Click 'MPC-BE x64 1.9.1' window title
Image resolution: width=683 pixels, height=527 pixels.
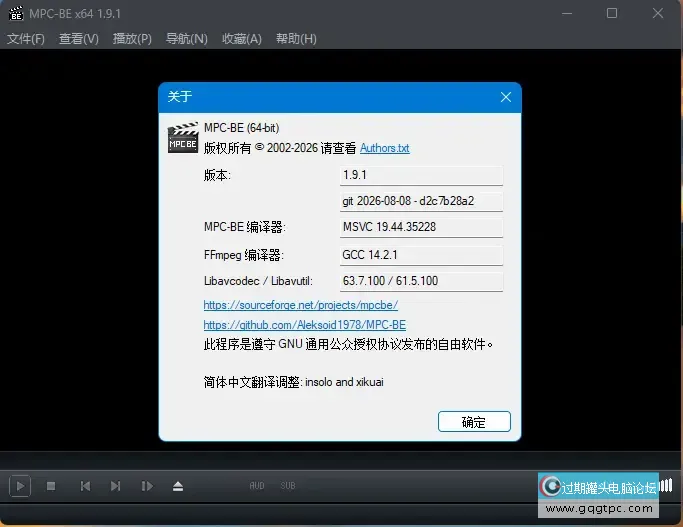75,14
